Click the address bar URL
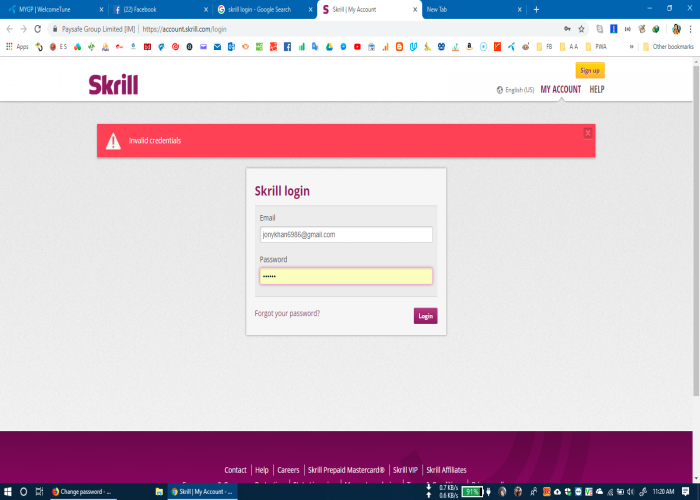 184,29
